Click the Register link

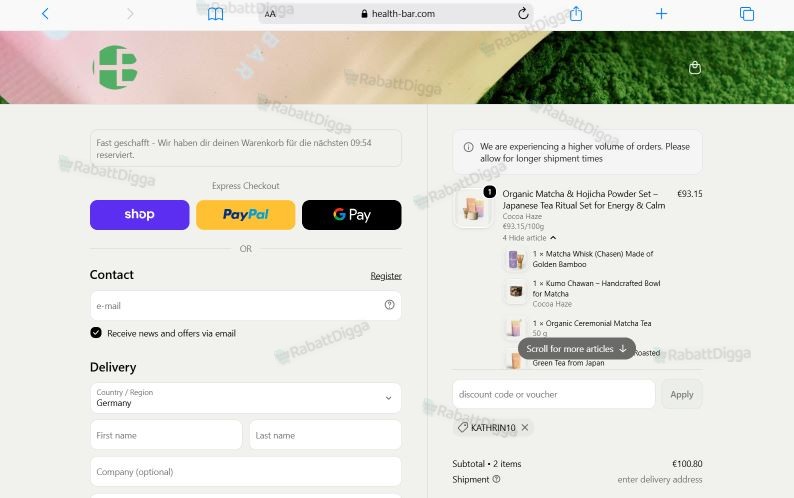pos(386,276)
